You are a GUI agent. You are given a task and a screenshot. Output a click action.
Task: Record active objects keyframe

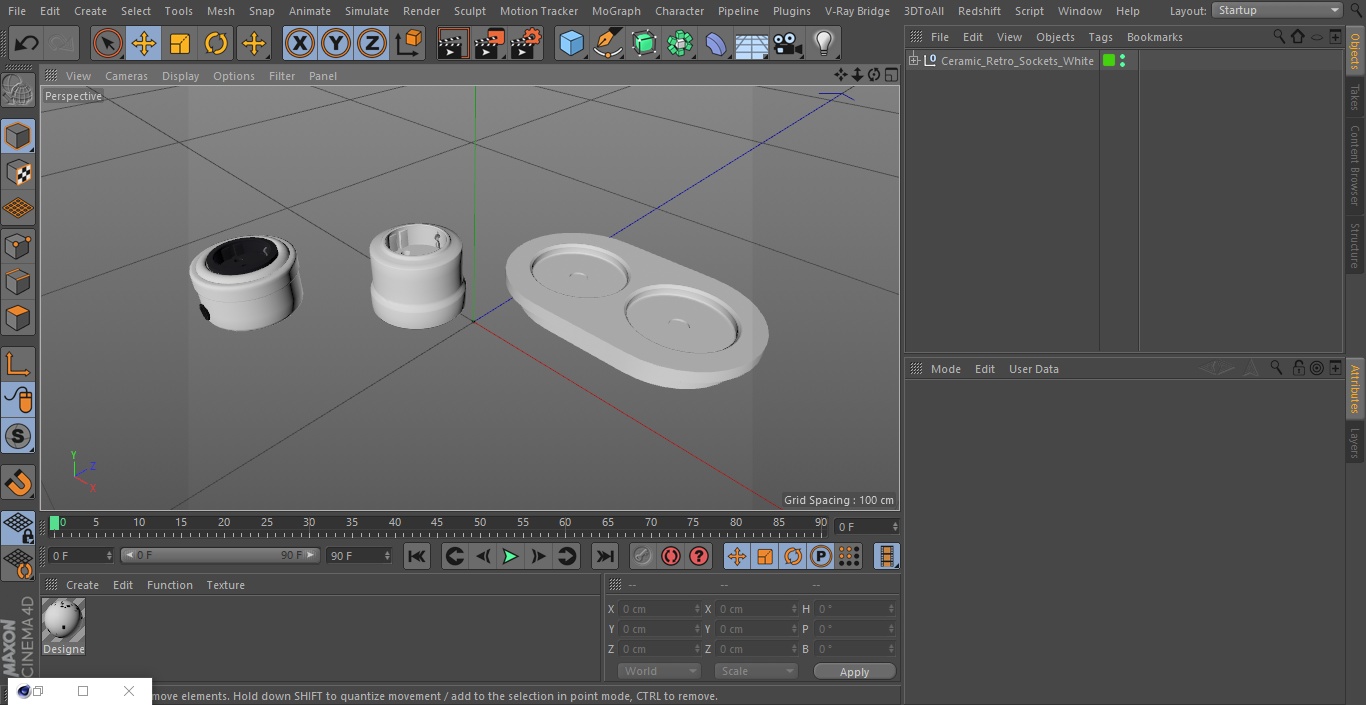pos(643,556)
